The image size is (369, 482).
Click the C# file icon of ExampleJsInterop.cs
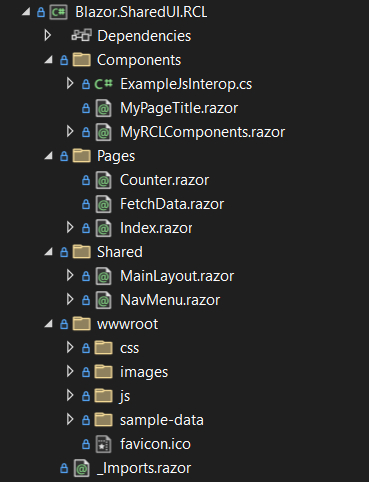point(103,84)
